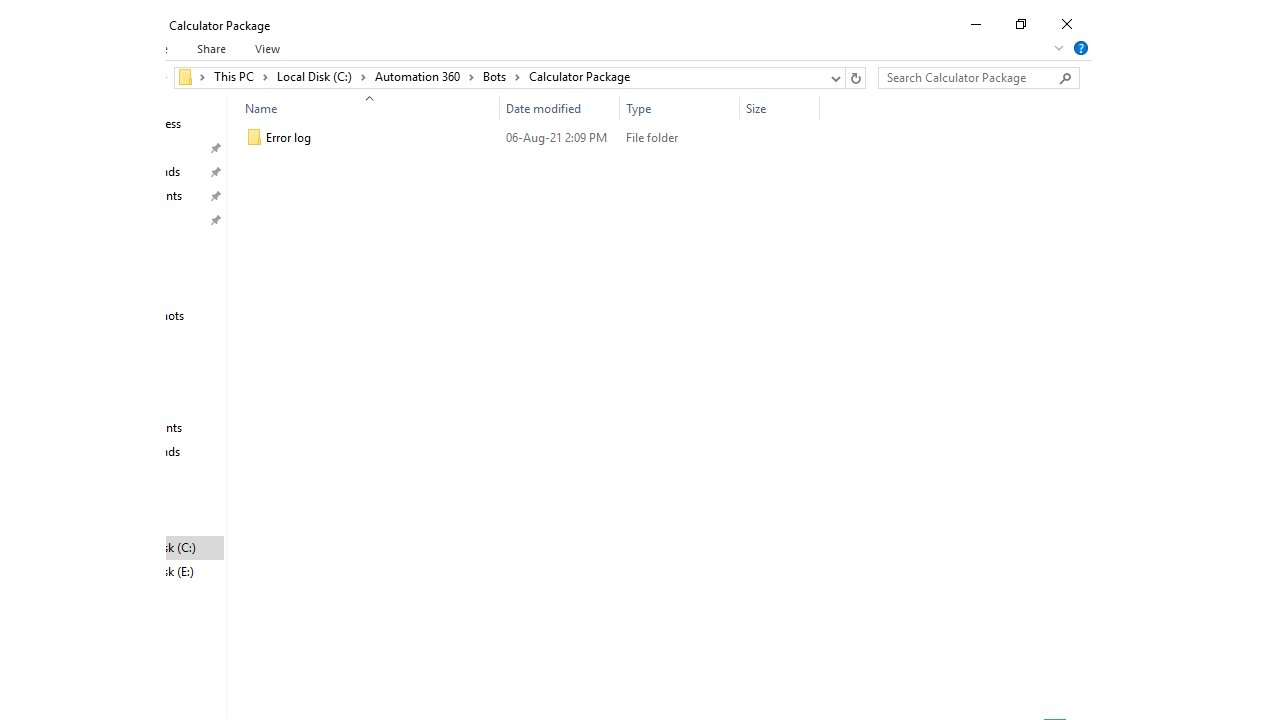Viewport: 1280px width, 720px height.
Task: Open the blue Help question mark icon
Action: pyautogui.click(x=1081, y=48)
